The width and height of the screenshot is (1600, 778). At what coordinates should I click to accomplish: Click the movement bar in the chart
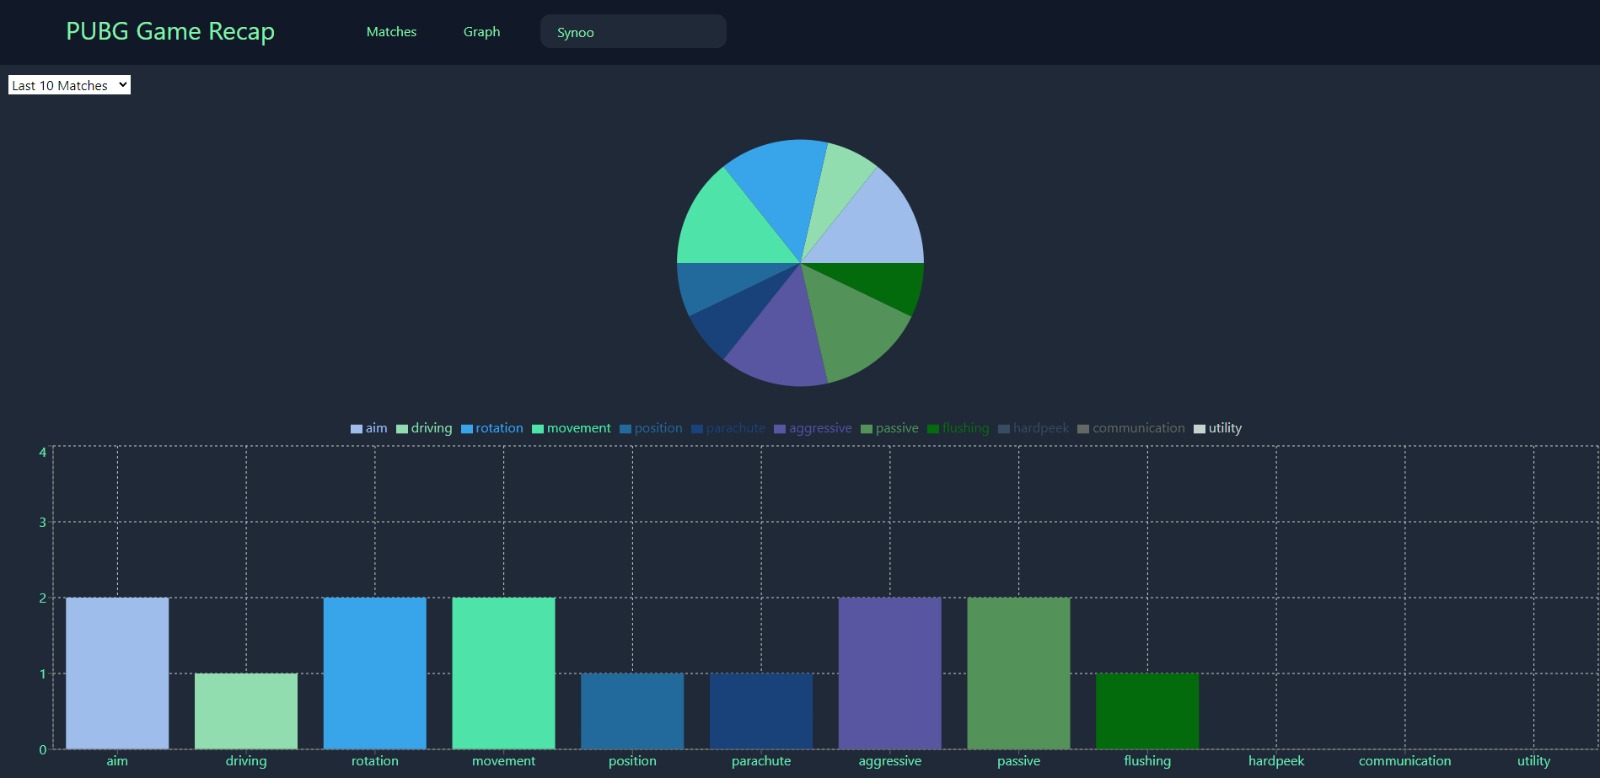click(x=504, y=673)
